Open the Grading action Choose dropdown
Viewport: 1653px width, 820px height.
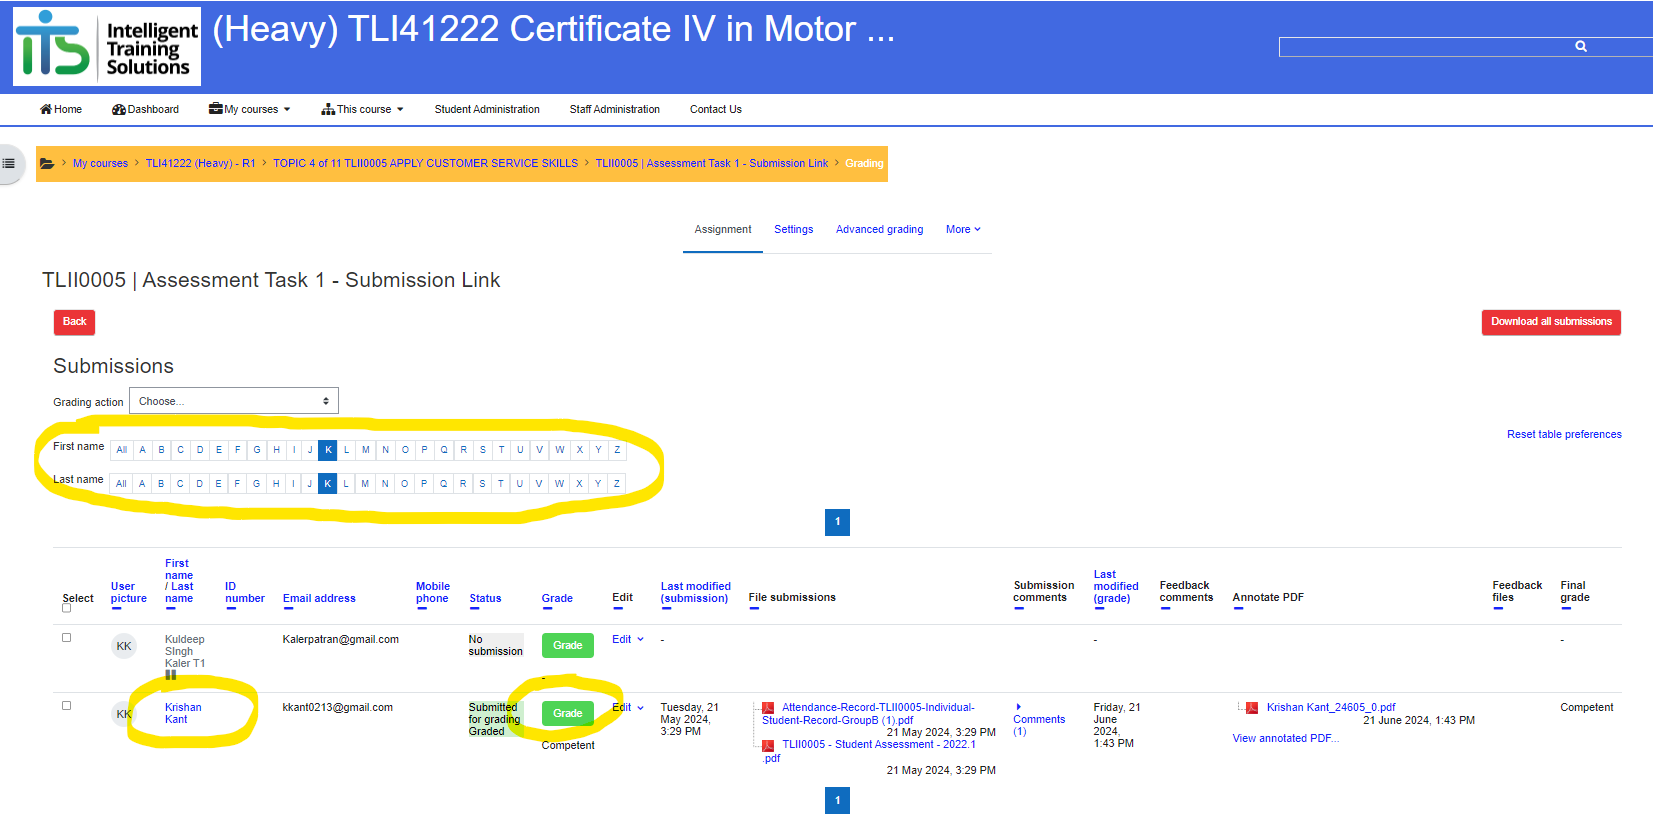click(x=234, y=401)
